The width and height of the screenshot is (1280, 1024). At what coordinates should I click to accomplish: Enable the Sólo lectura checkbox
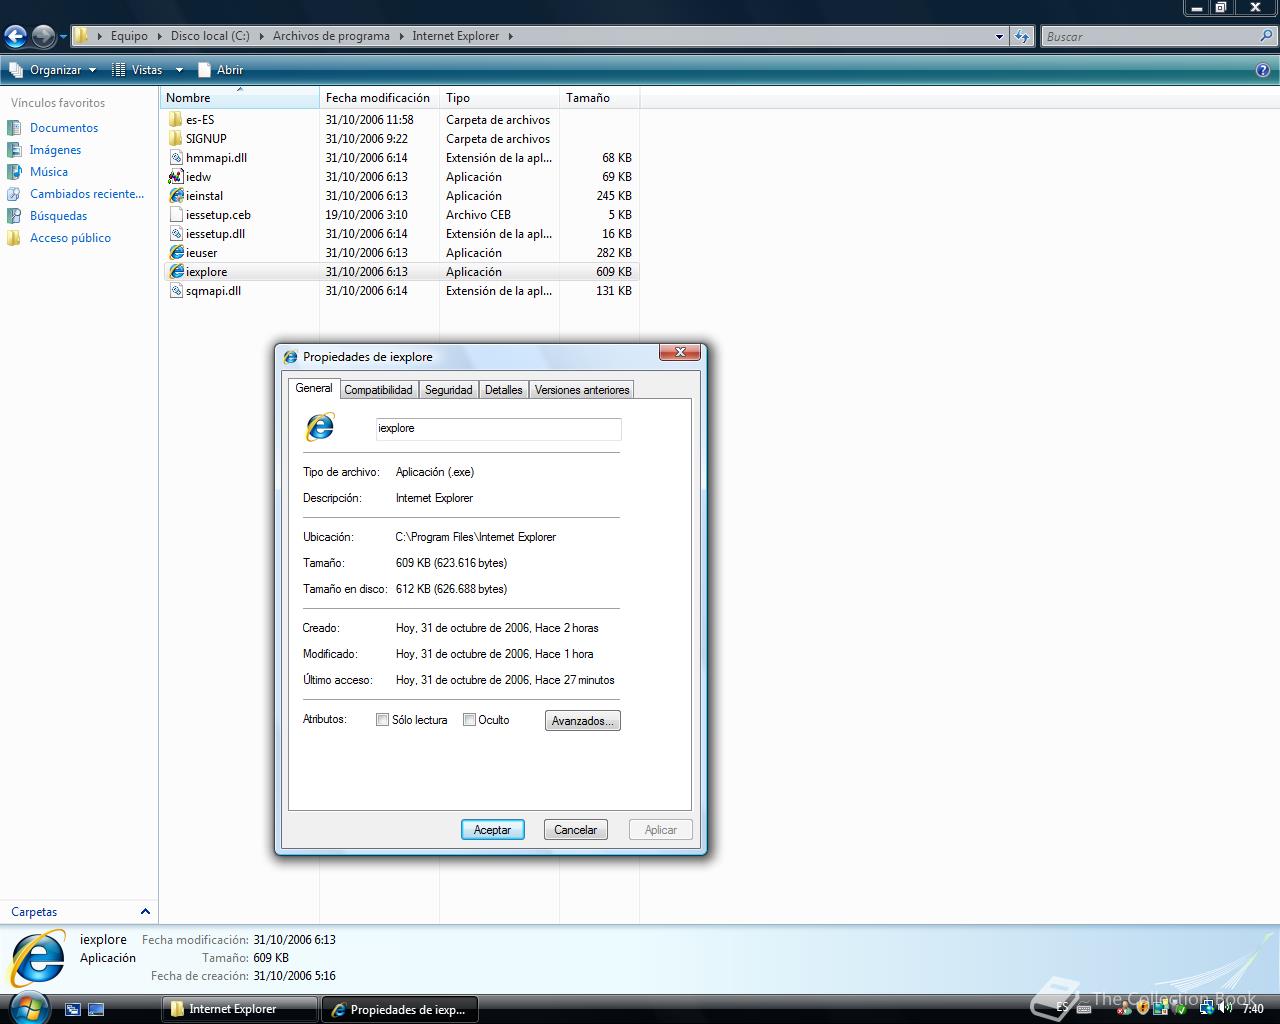pyautogui.click(x=382, y=720)
